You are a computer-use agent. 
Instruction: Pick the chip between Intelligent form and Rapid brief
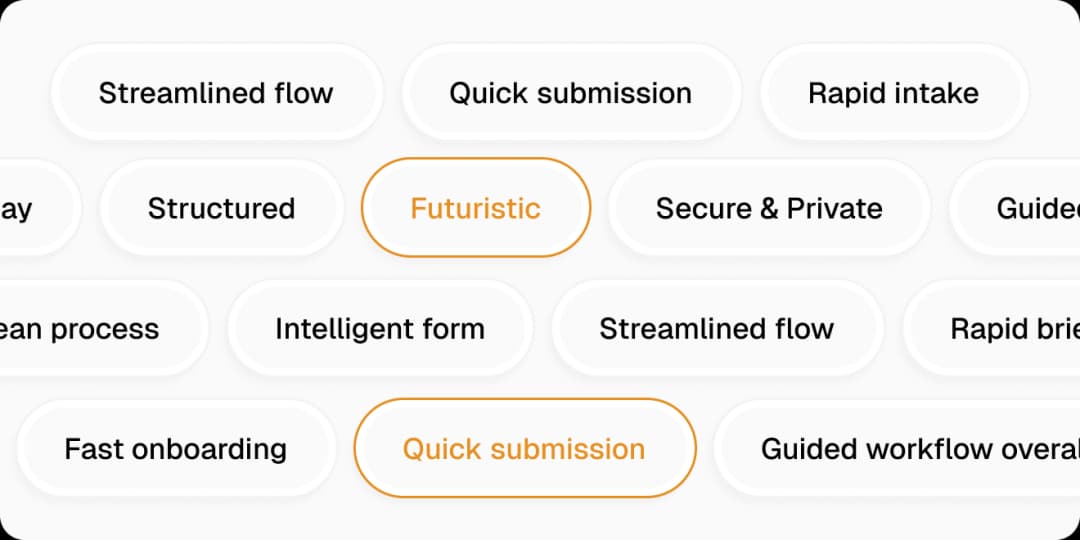pos(716,328)
